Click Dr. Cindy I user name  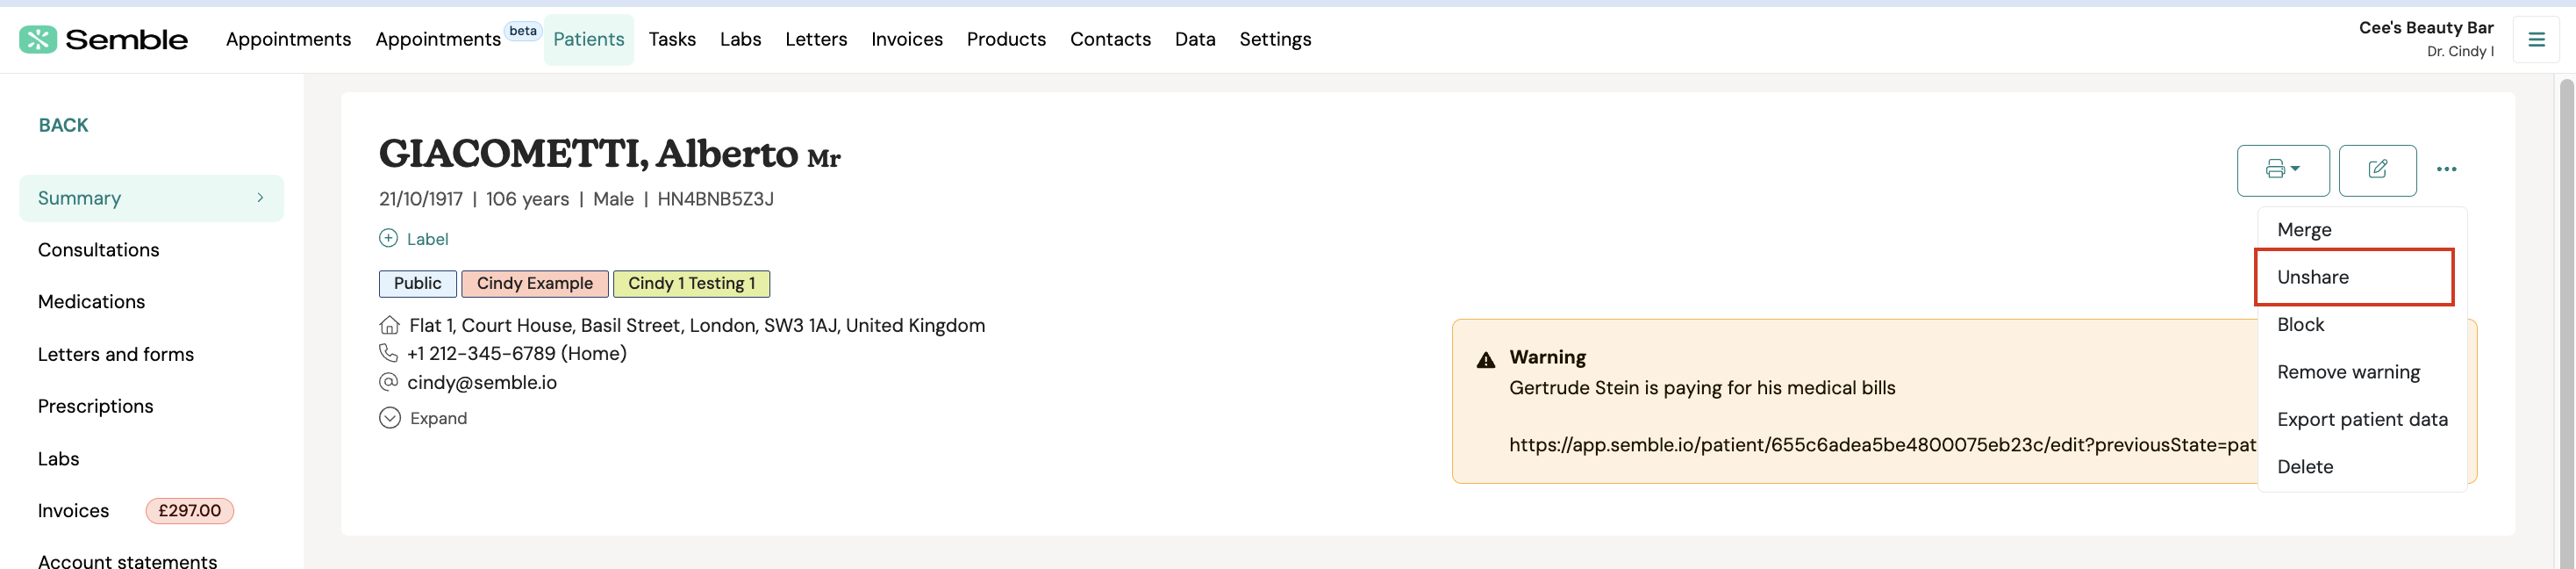(2460, 52)
